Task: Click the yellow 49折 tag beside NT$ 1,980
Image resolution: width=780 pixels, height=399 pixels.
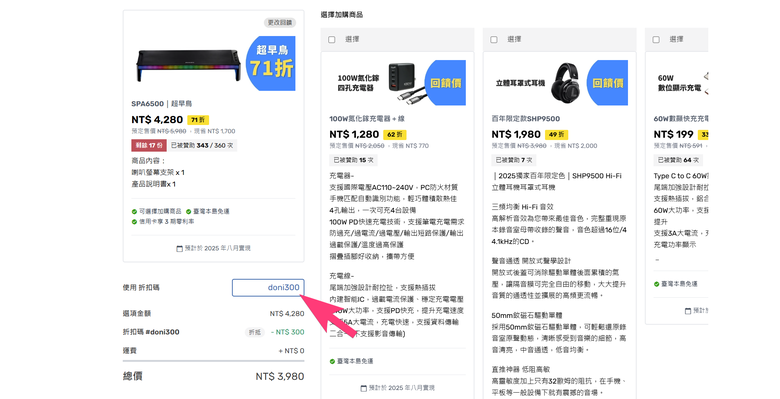Action: pyautogui.click(x=557, y=134)
